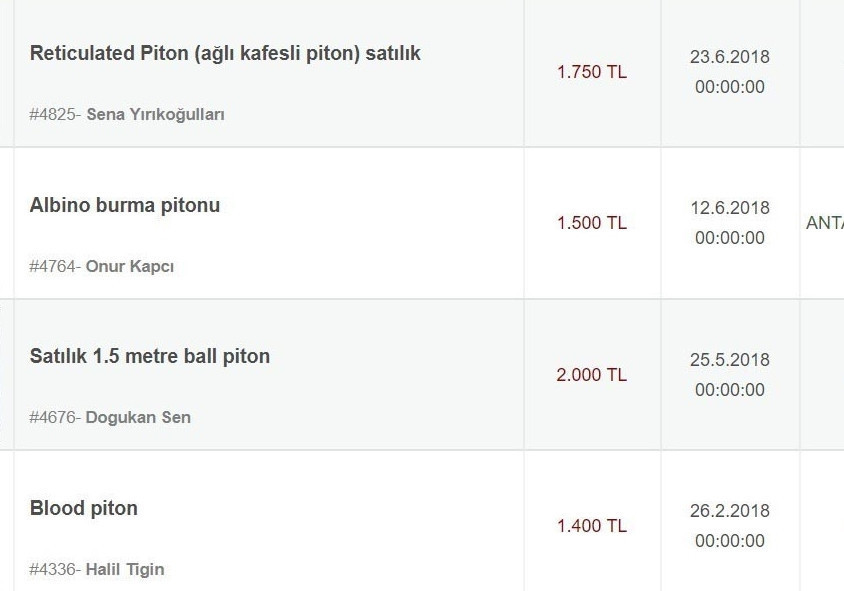Viewport: 844px width, 591px height.
Task: Click listing number #4676
Action: point(53,417)
